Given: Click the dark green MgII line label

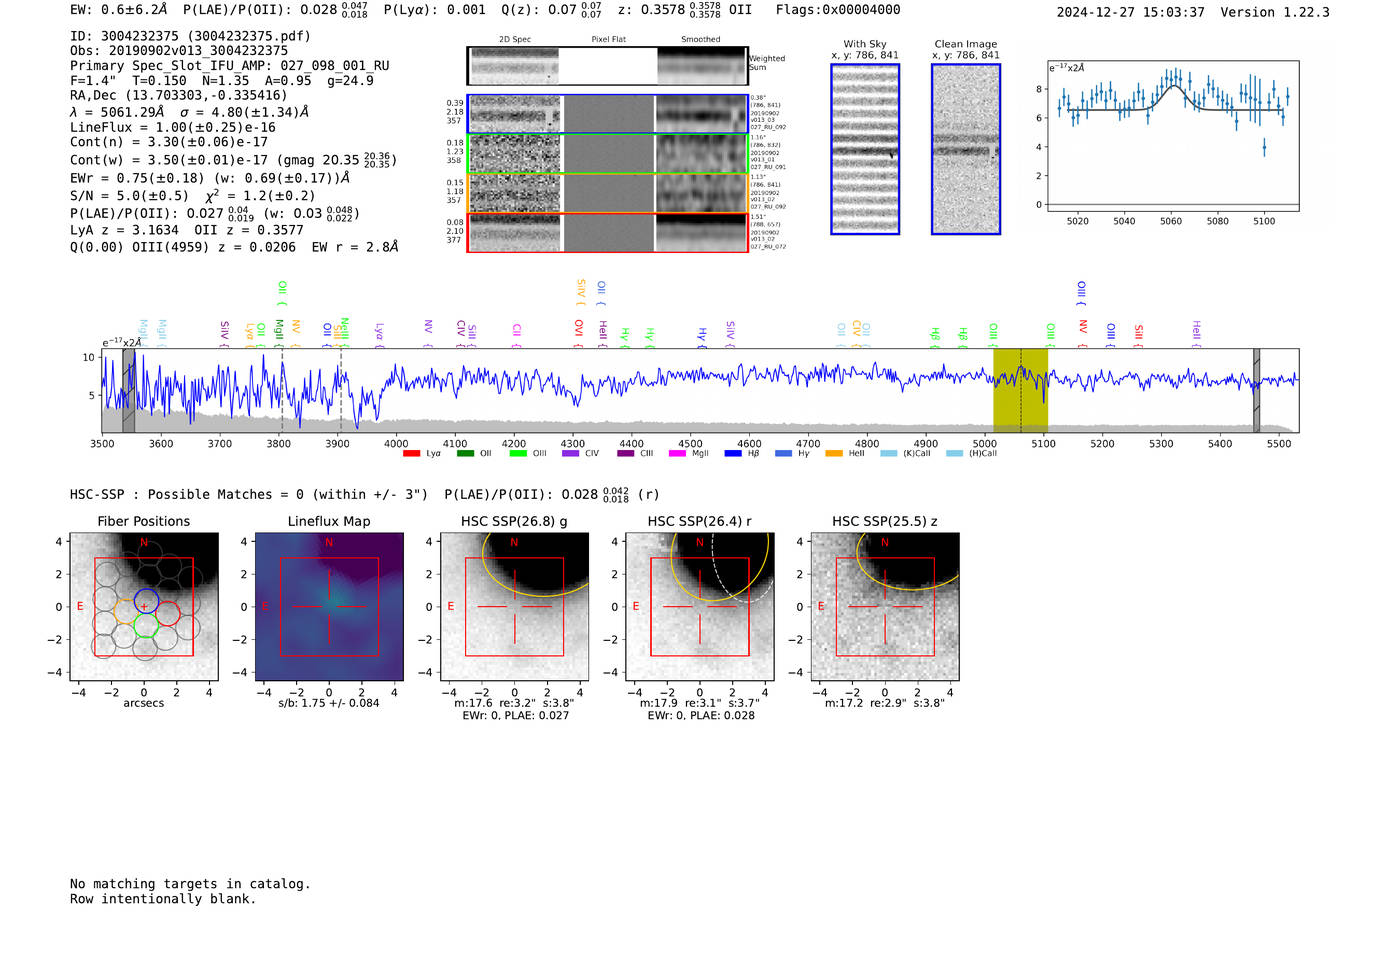Looking at the screenshot, I should tap(279, 332).
